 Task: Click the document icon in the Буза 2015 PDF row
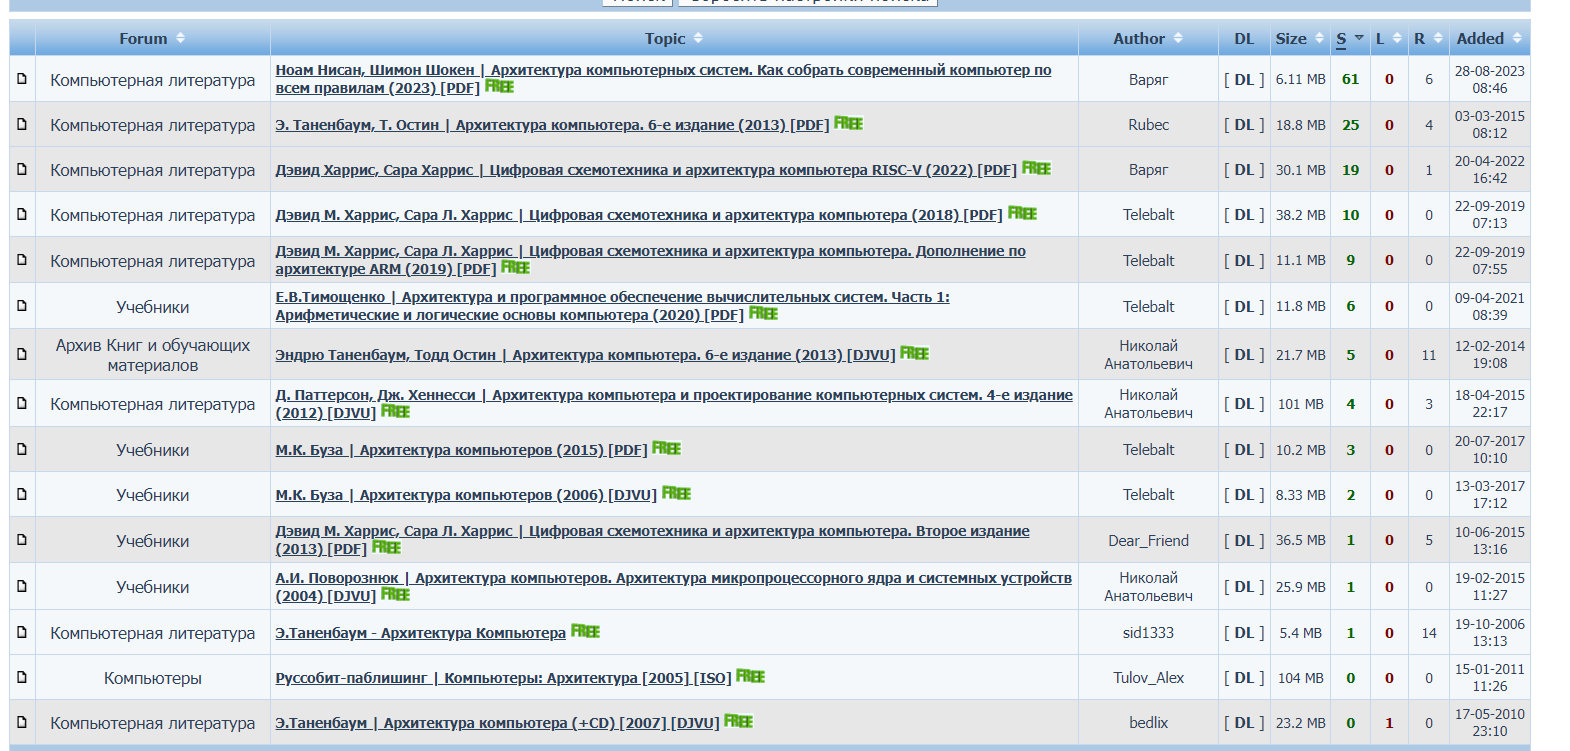click(22, 449)
